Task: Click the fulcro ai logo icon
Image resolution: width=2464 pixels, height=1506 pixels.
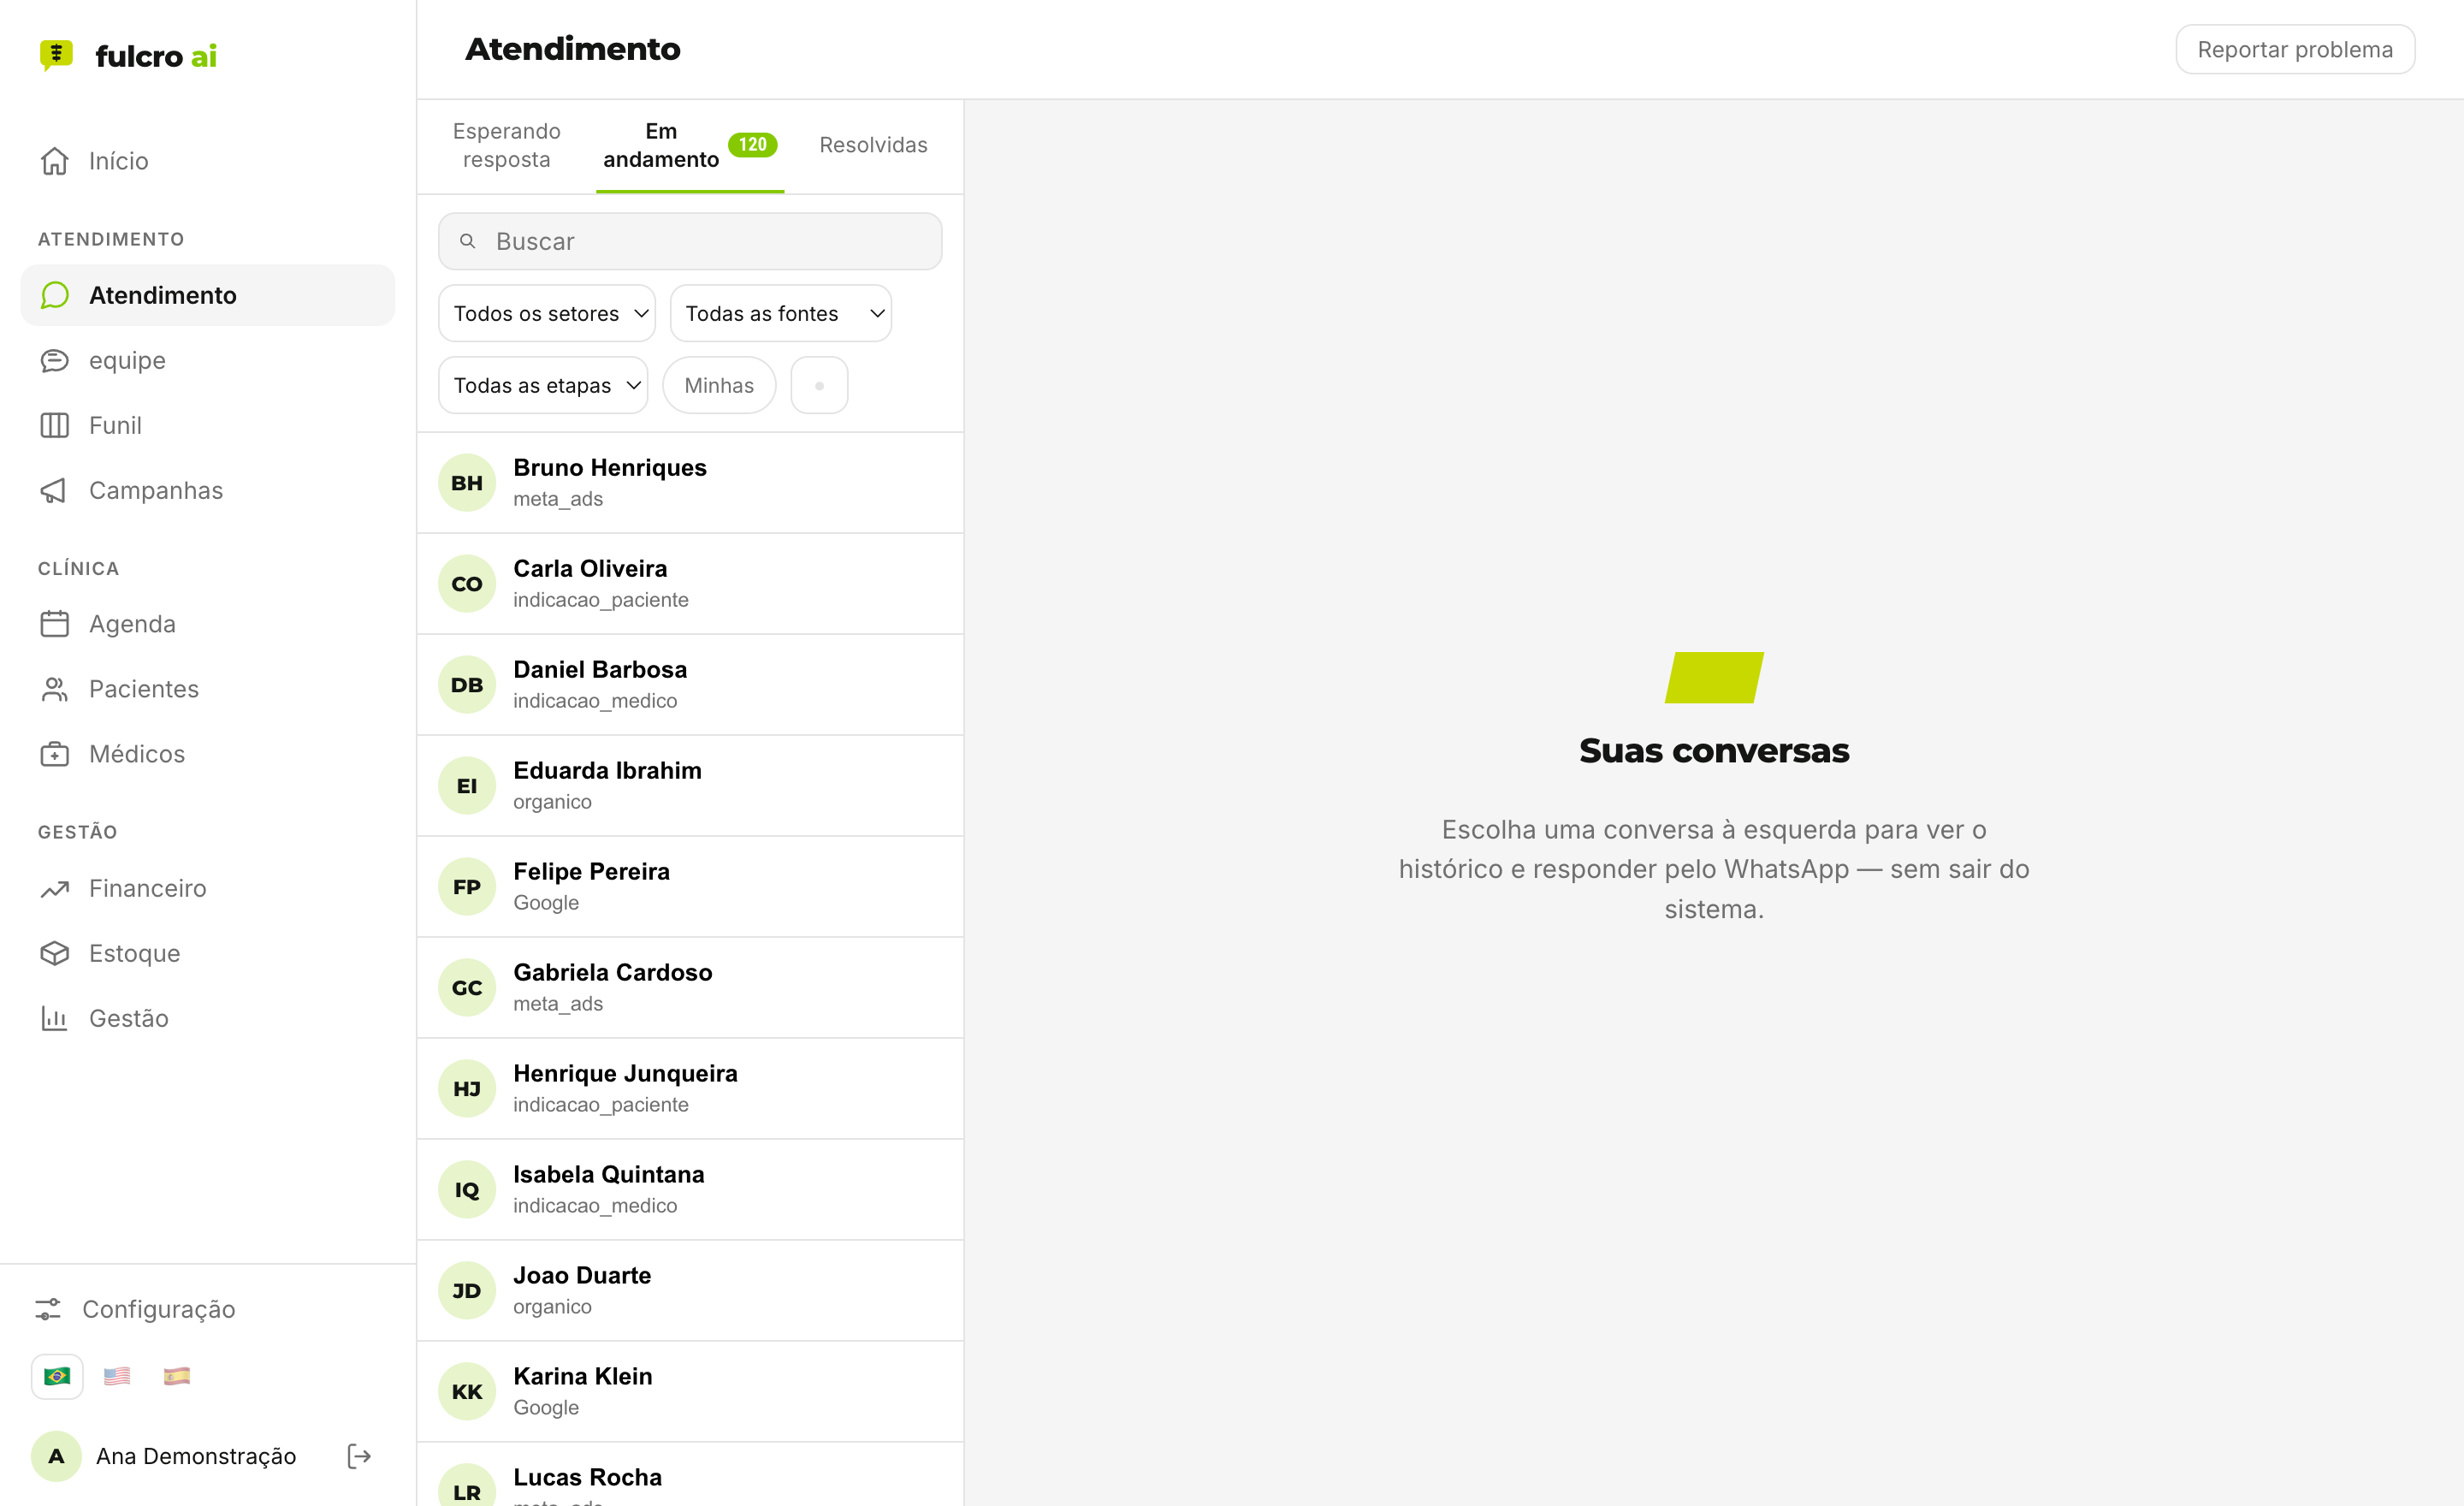Action: [x=56, y=55]
